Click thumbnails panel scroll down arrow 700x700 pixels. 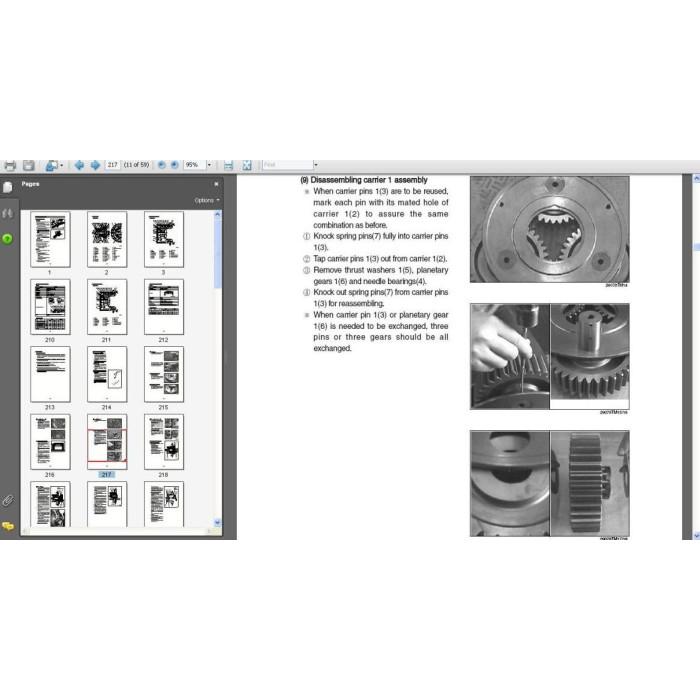click(x=217, y=522)
